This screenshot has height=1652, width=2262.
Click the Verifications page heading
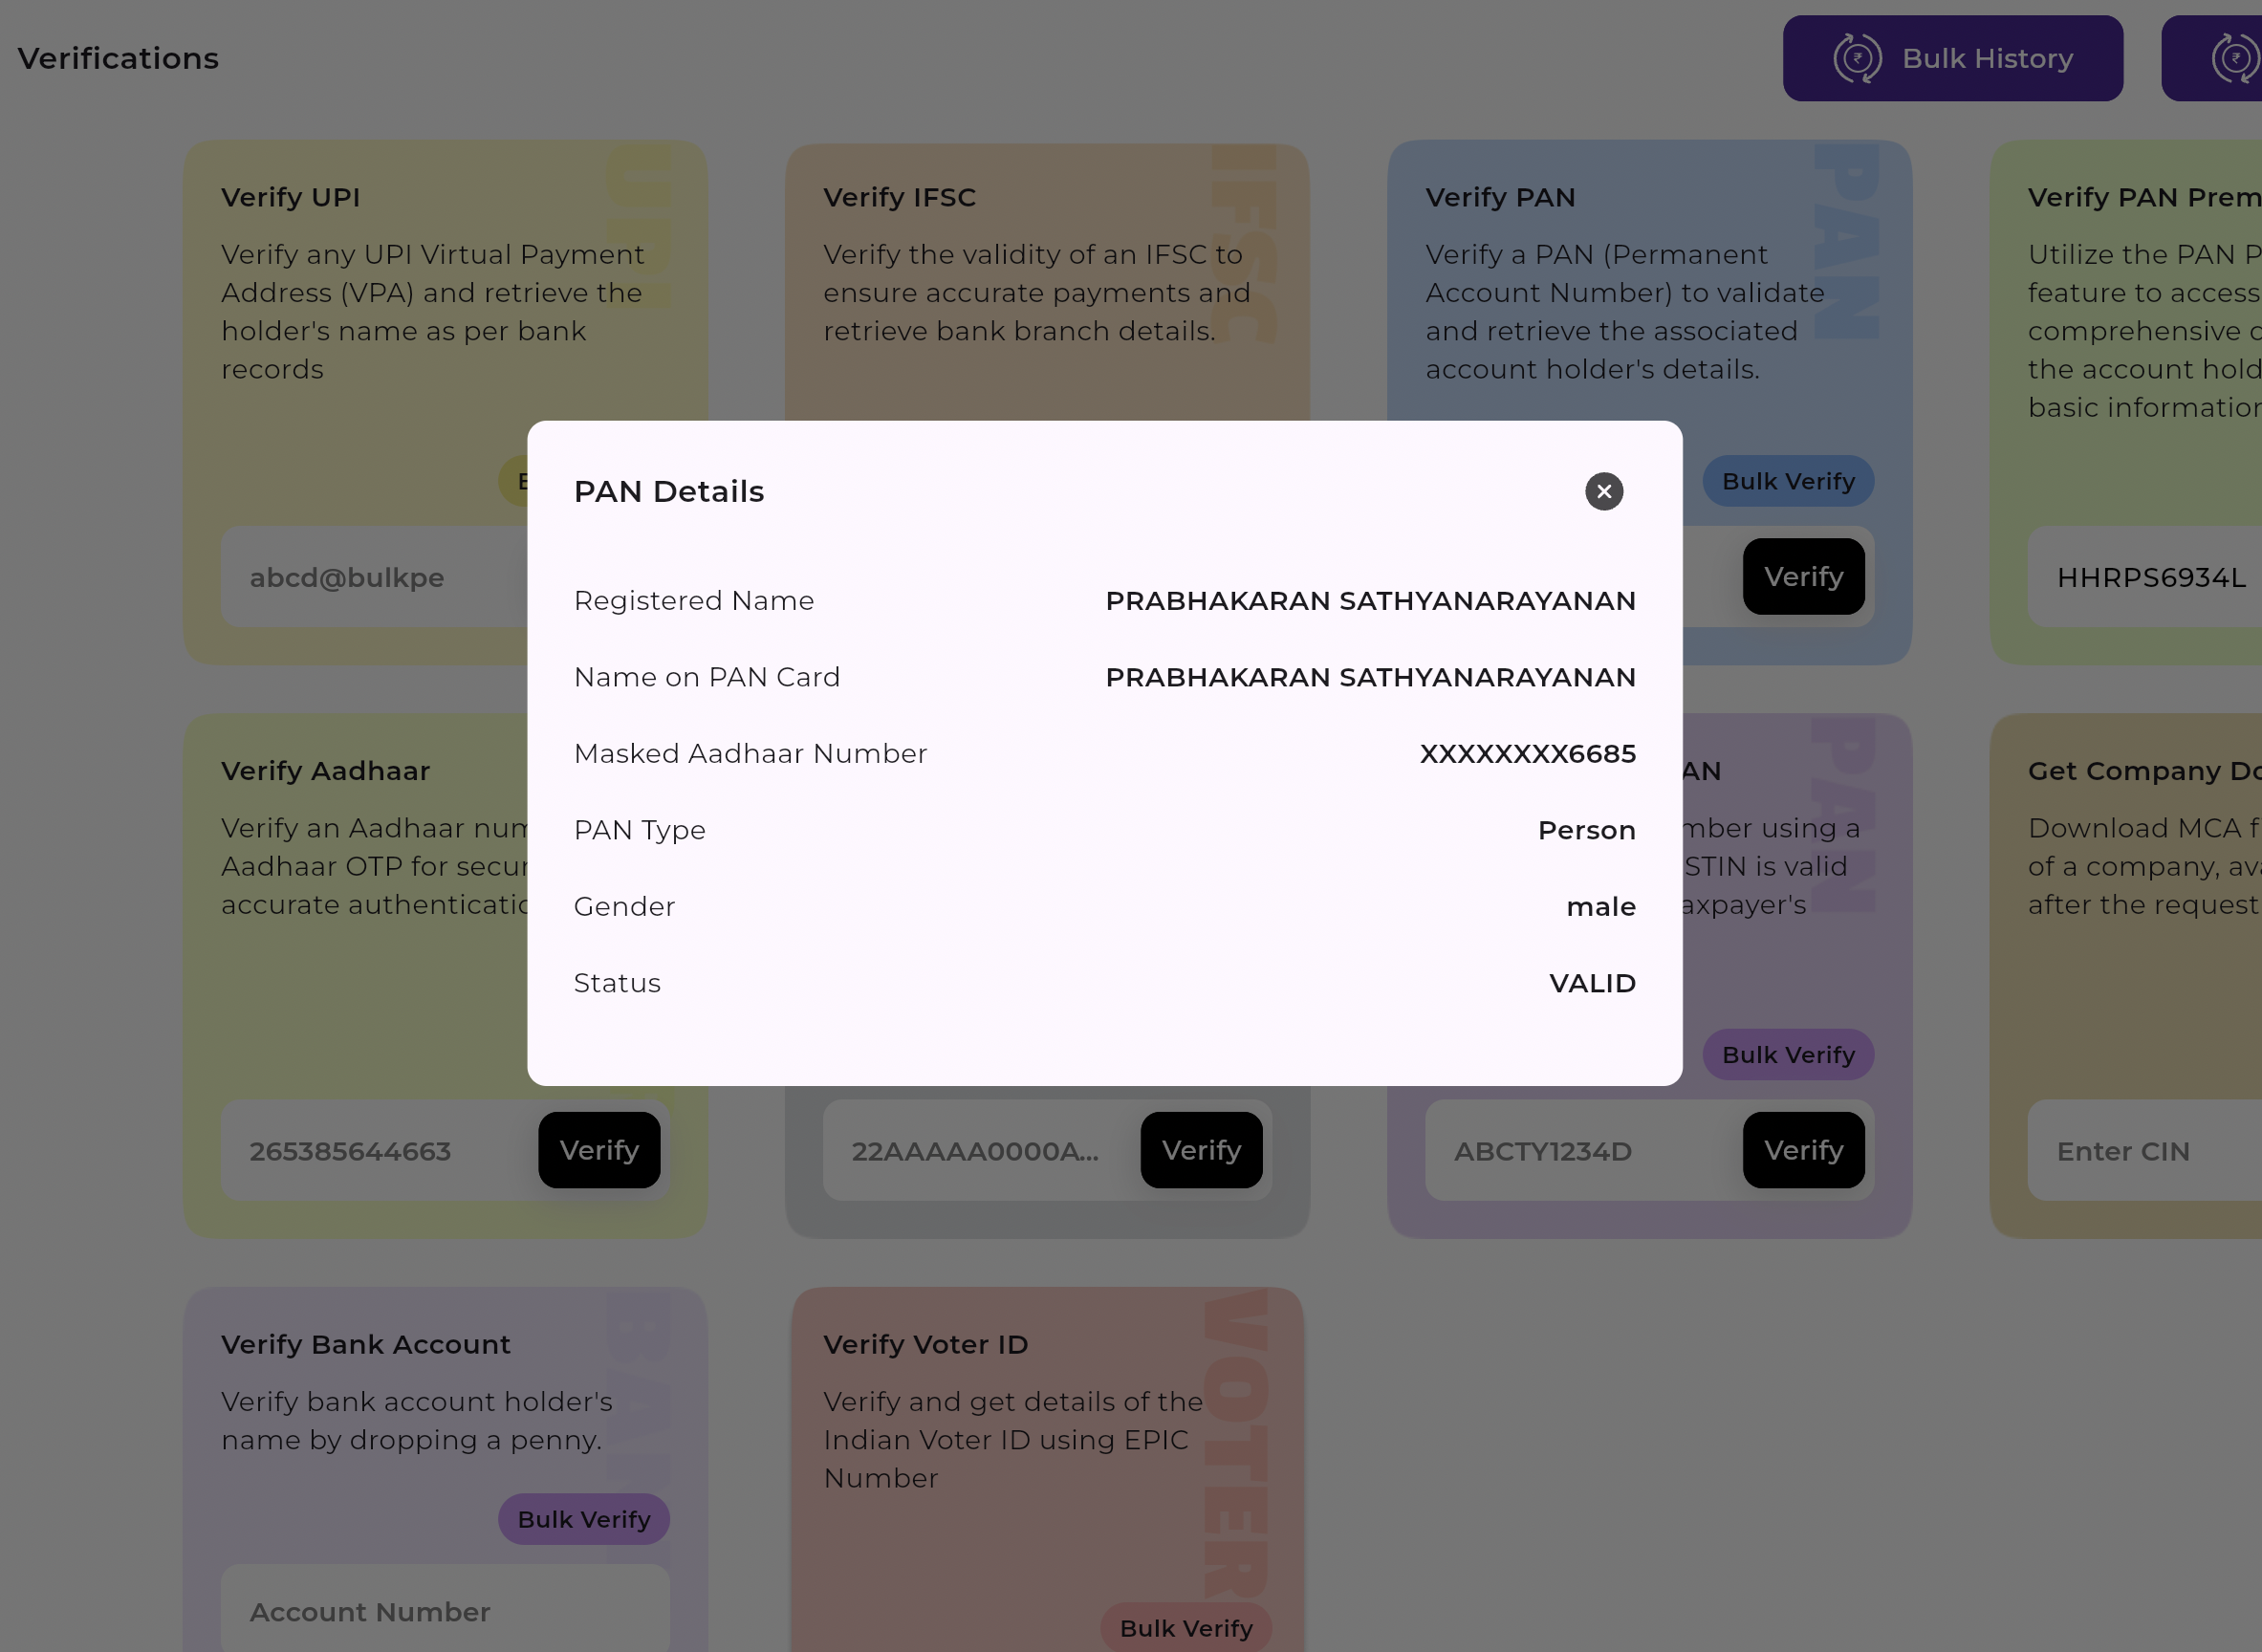tap(117, 58)
